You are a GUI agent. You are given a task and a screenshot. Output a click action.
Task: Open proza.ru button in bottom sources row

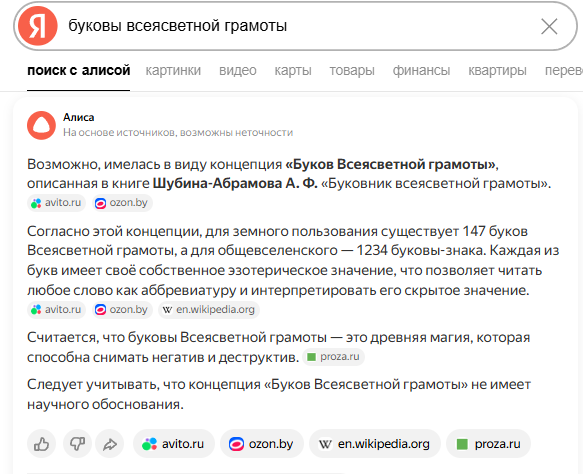click(x=489, y=444)
